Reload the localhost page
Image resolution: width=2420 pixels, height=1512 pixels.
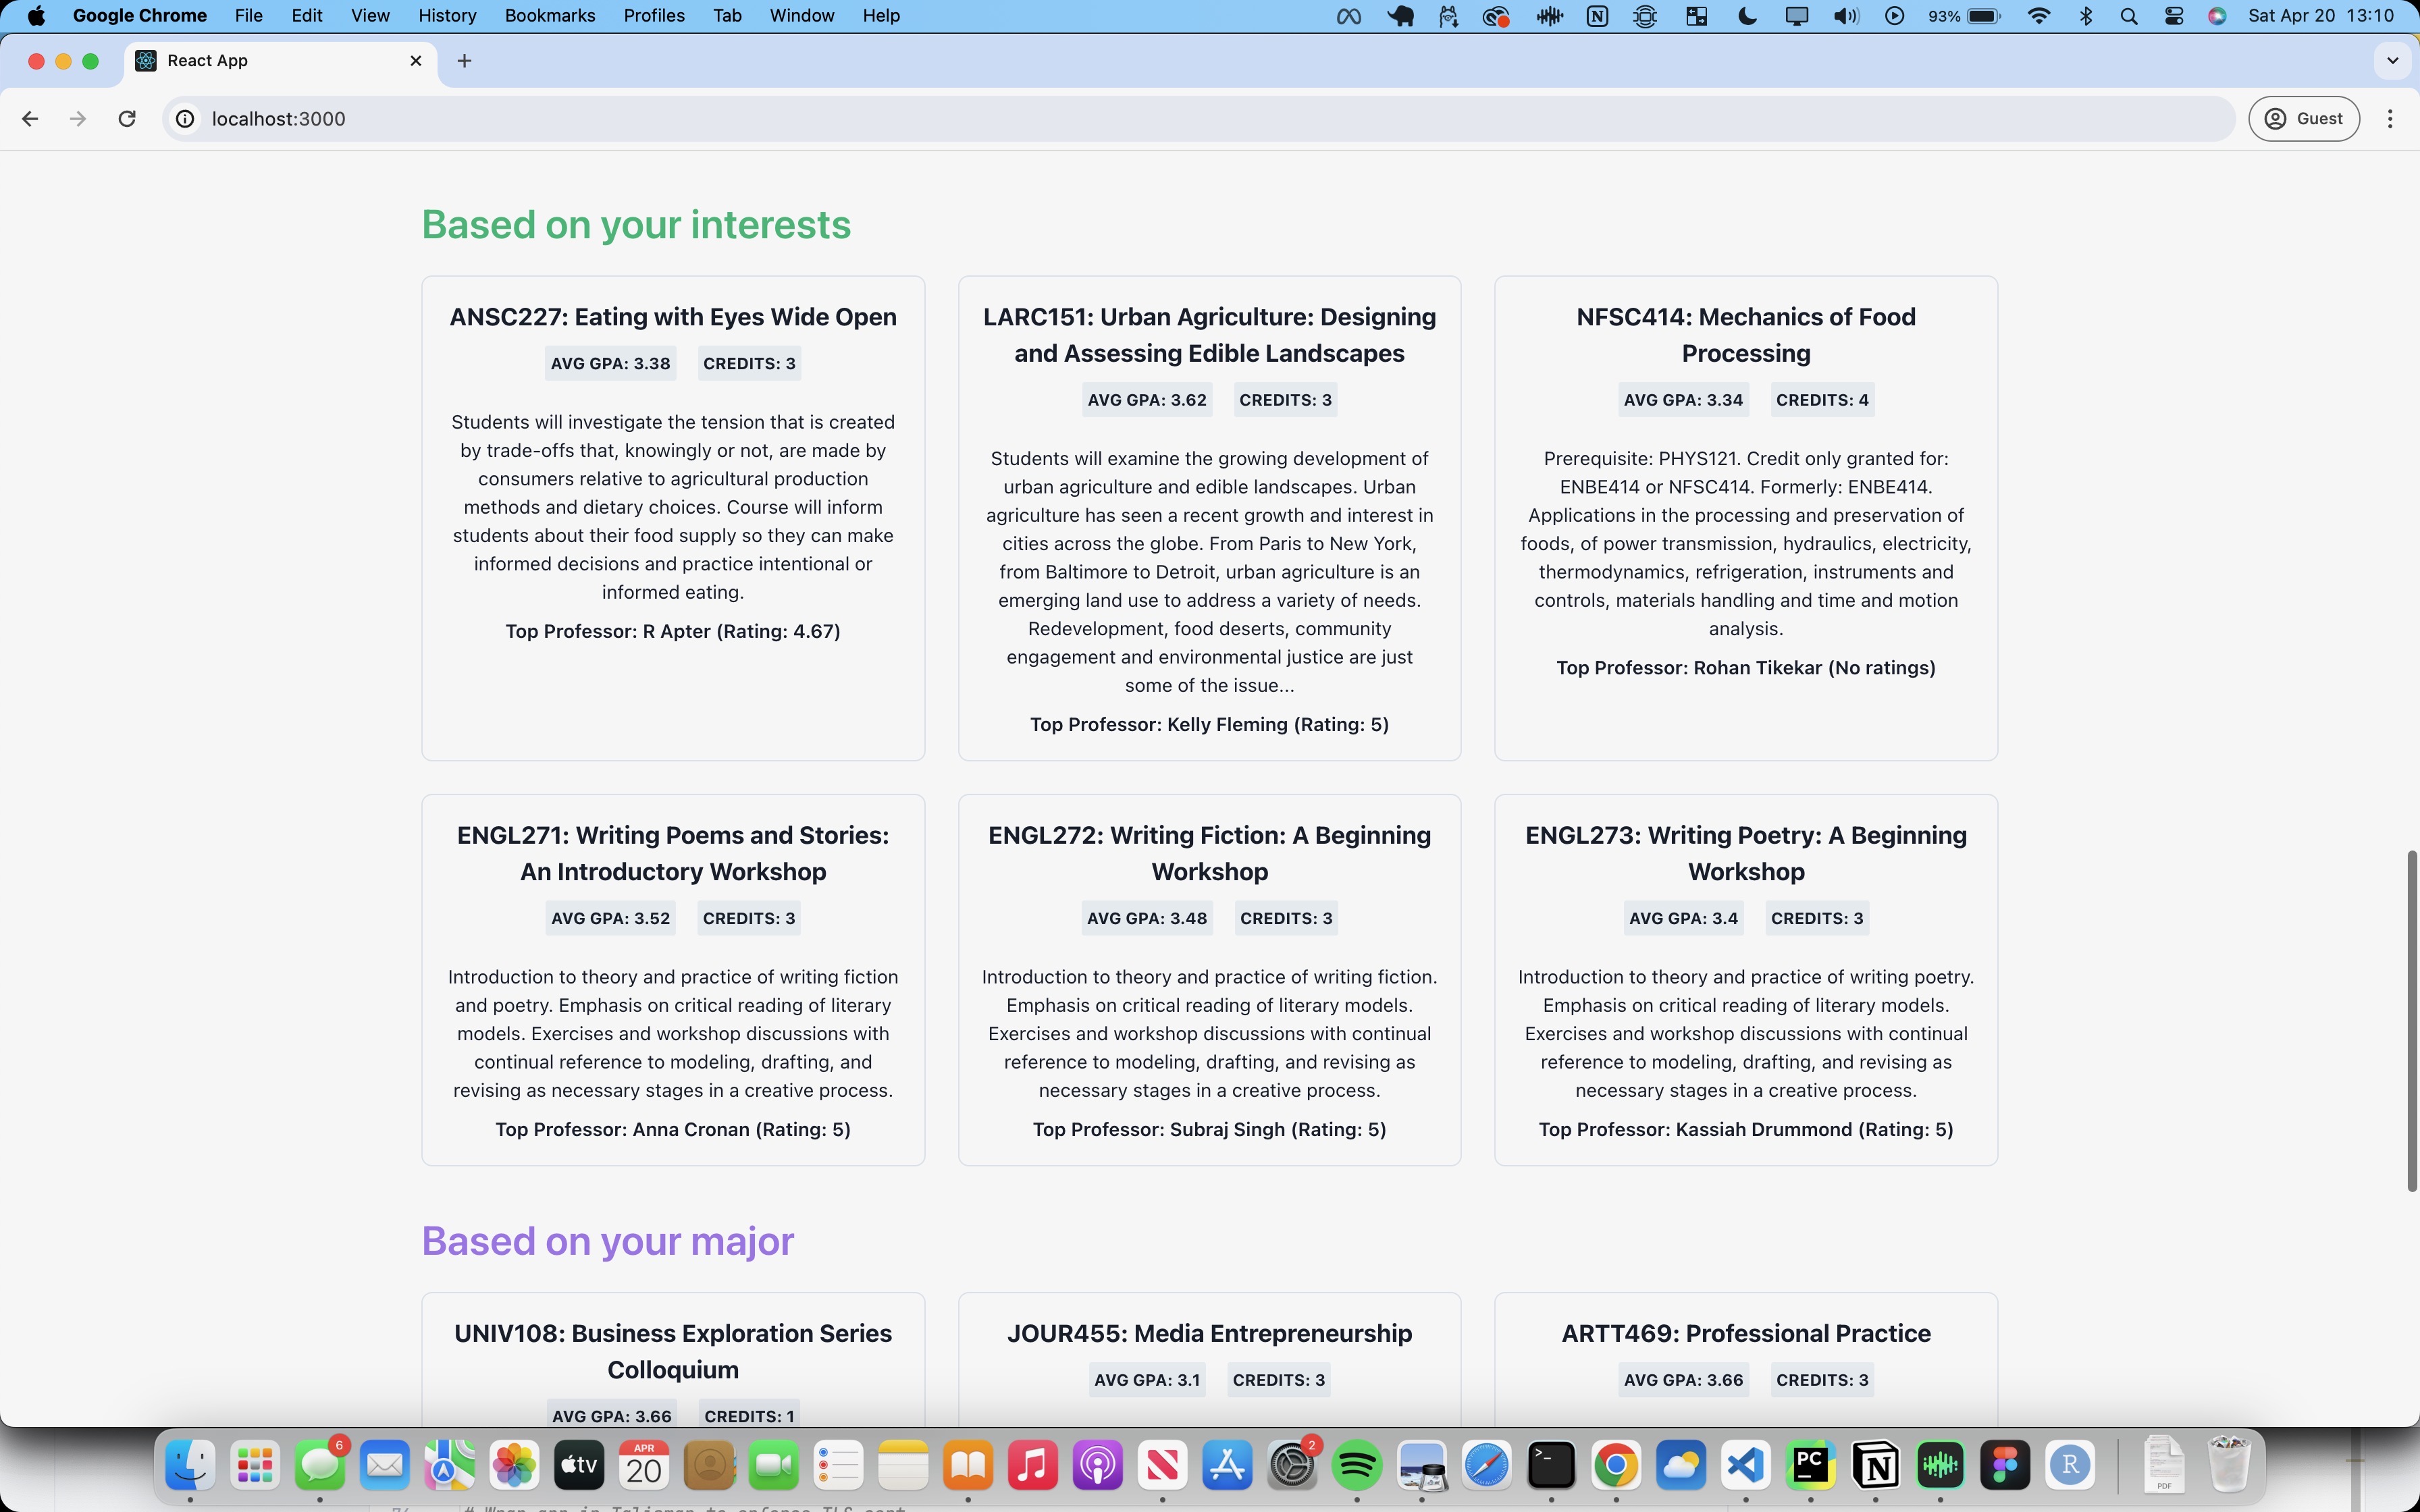pyautogui.click(x=127, y=119)
